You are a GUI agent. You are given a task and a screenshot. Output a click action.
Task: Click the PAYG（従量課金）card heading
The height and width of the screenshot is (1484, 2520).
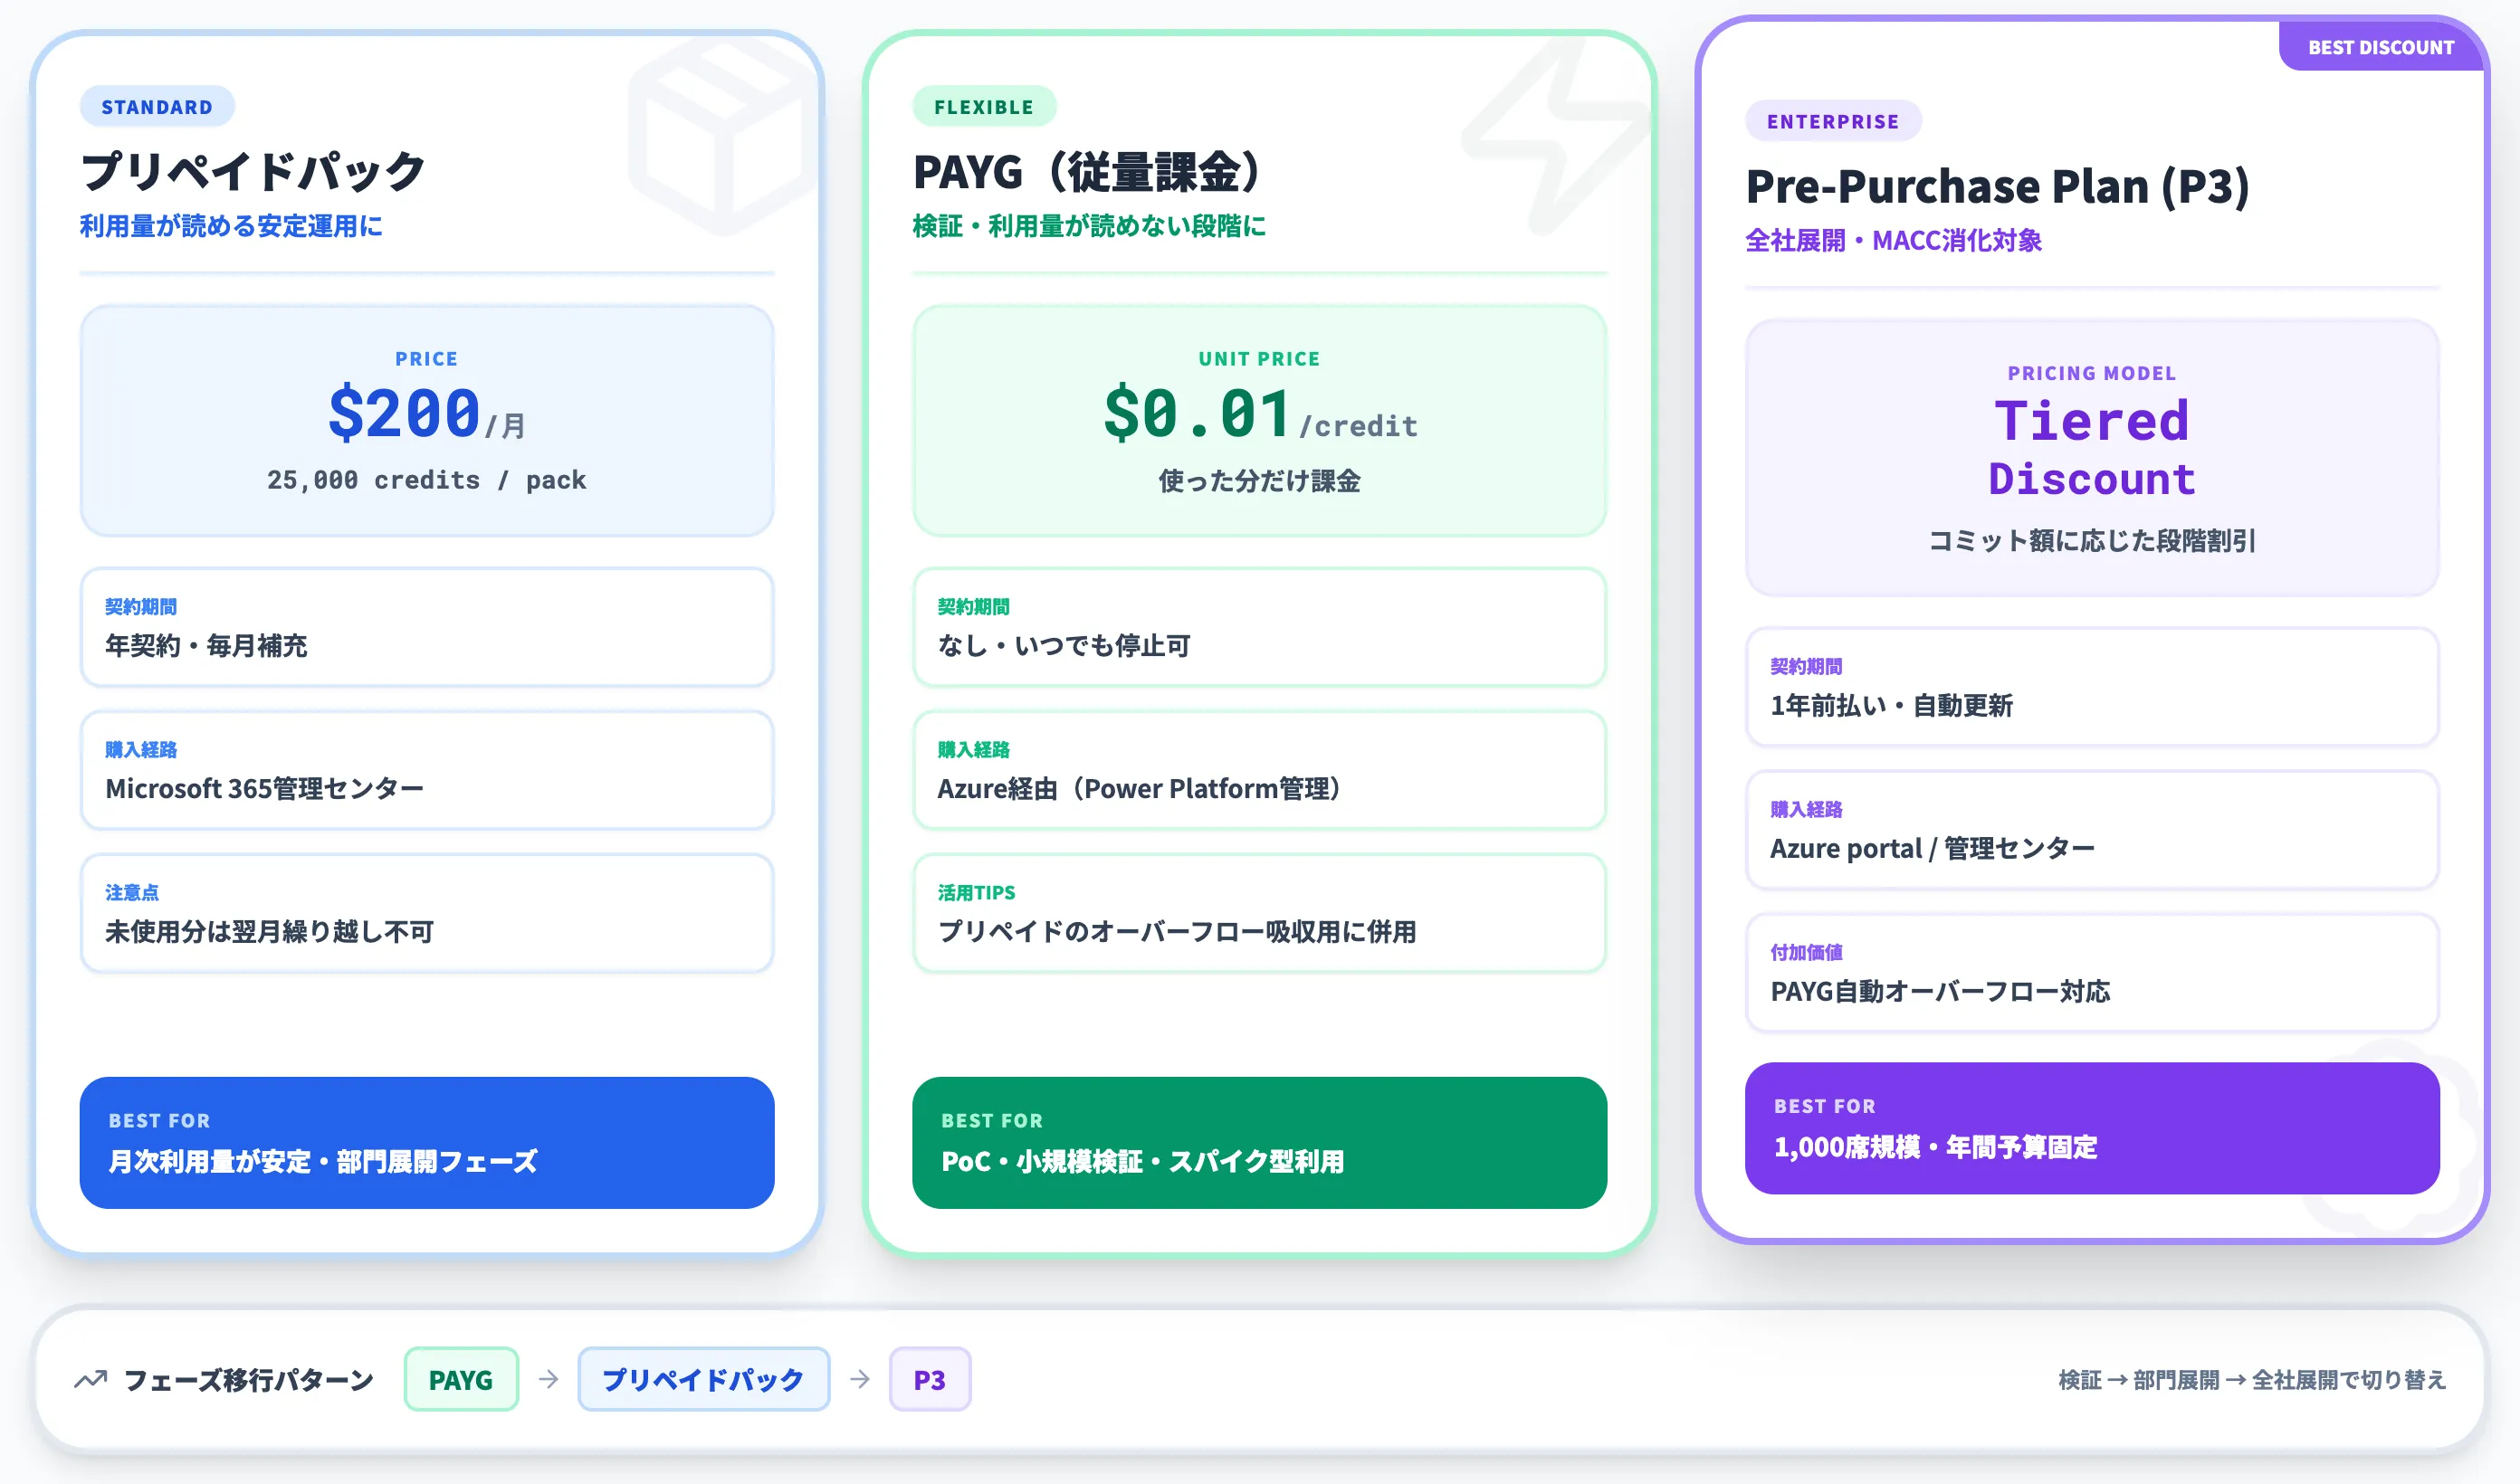[1087, 171]
